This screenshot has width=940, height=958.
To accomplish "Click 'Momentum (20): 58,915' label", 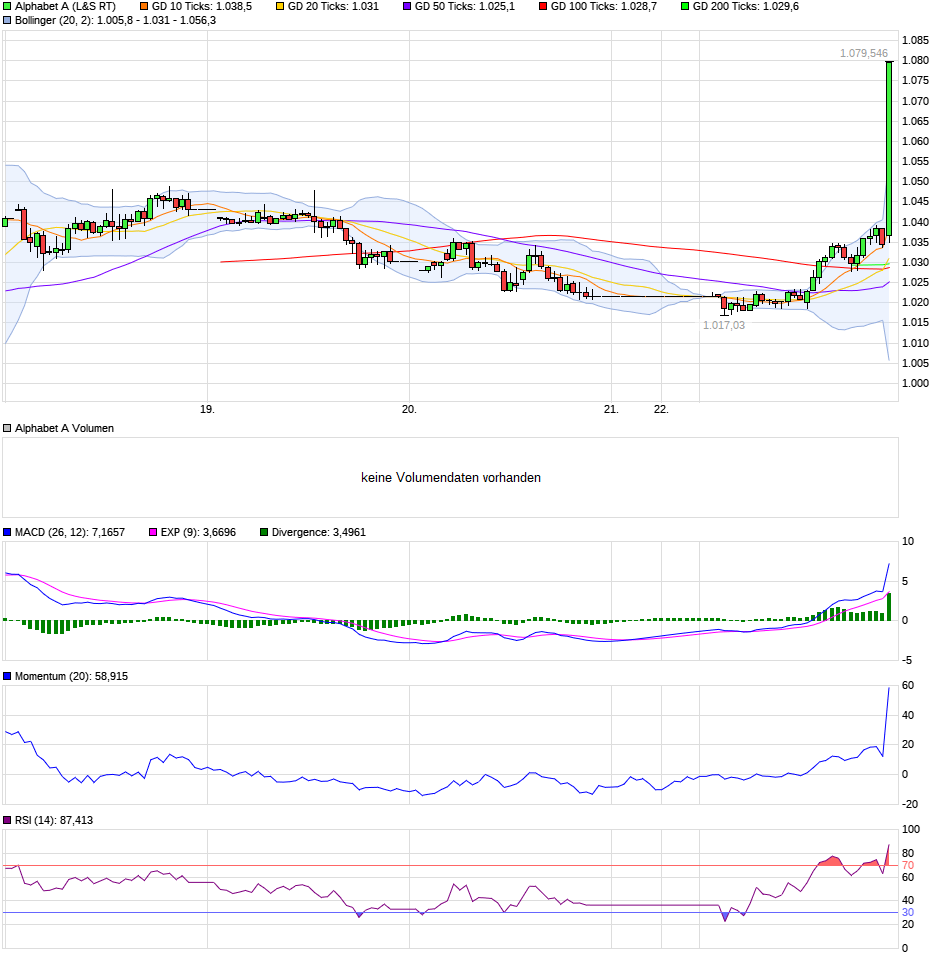I will tap(71, 676).
